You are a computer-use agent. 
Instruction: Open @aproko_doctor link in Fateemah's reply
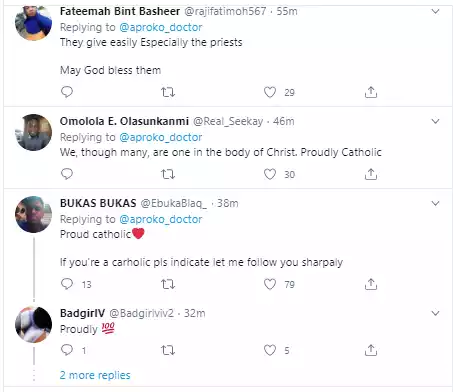[x=161, y=27]
